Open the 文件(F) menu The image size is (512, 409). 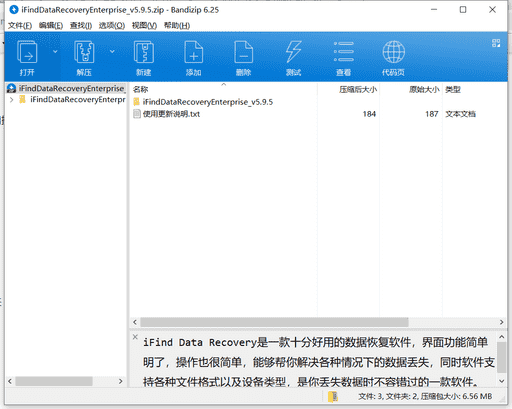[x=20, y=26]
